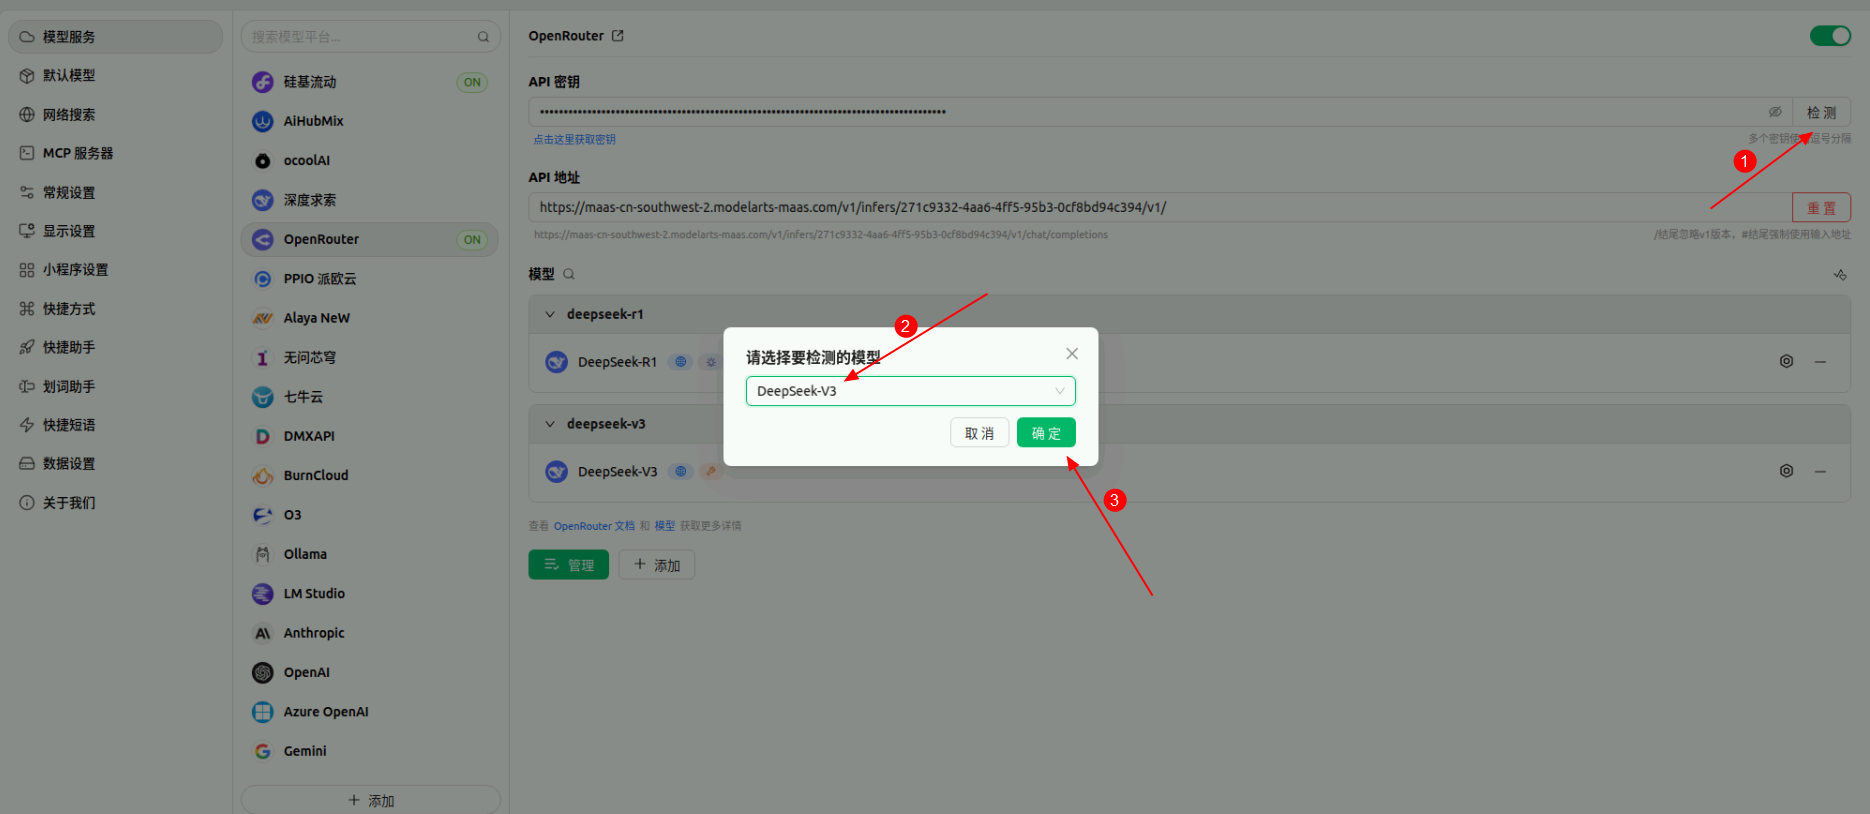Collapse the deepseek-r1 model group

550,314
